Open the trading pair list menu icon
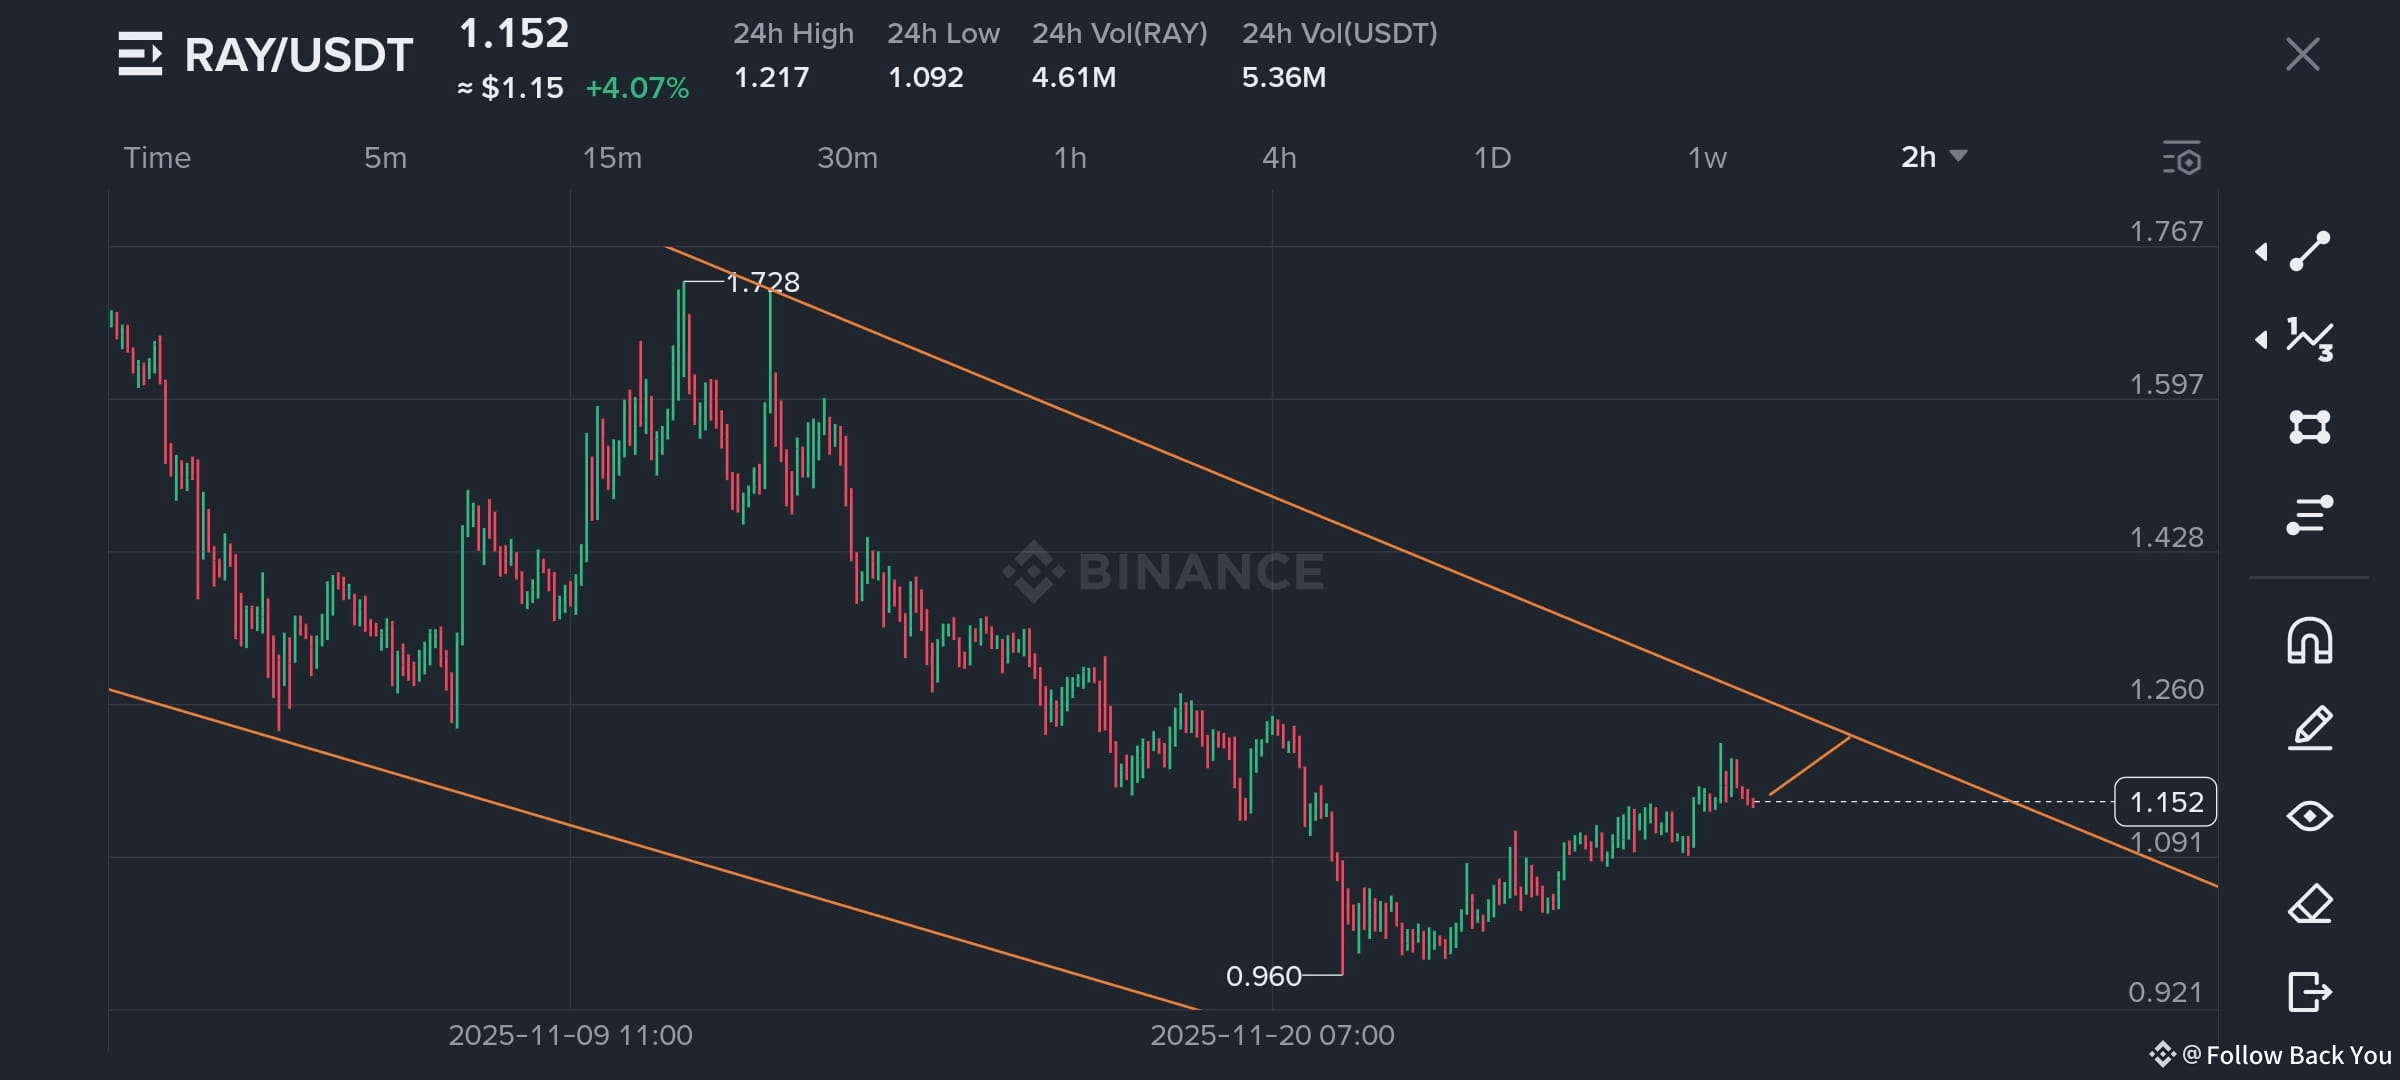This screenshot has height=1080, width=2400. pyautogui.click(x=139, y=54)
